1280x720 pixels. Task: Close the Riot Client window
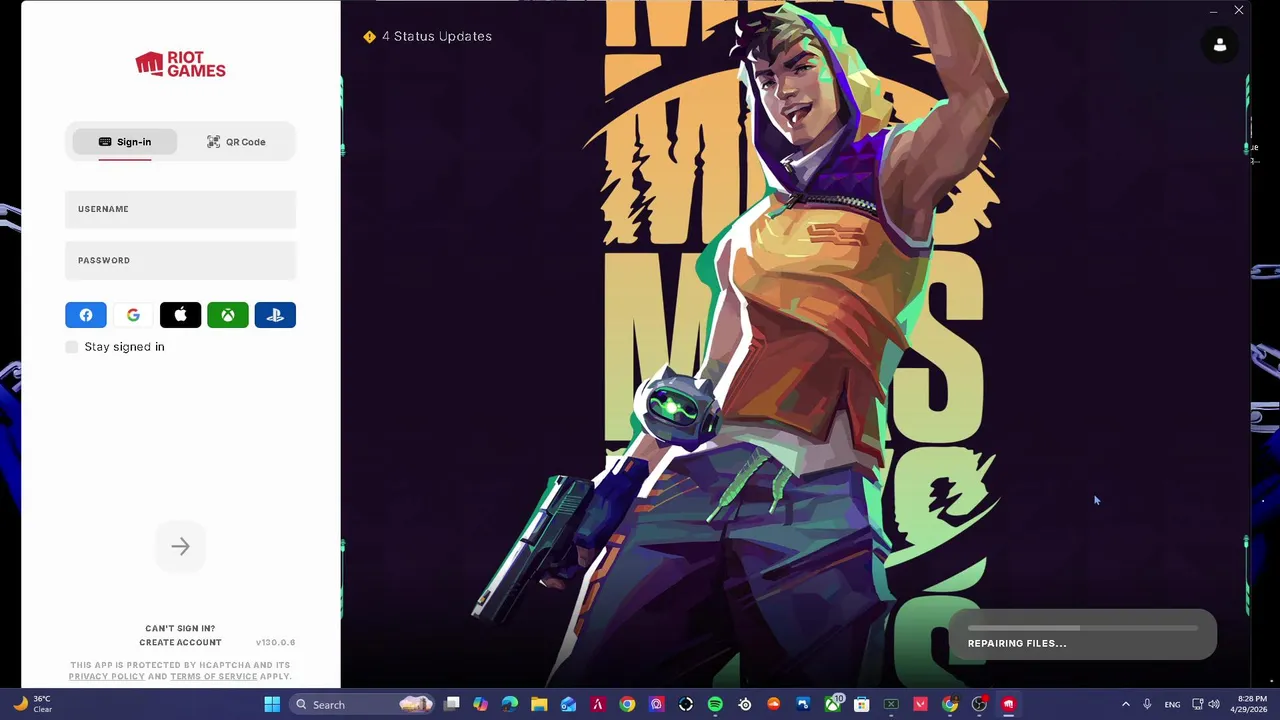[x=1239, y=11]
